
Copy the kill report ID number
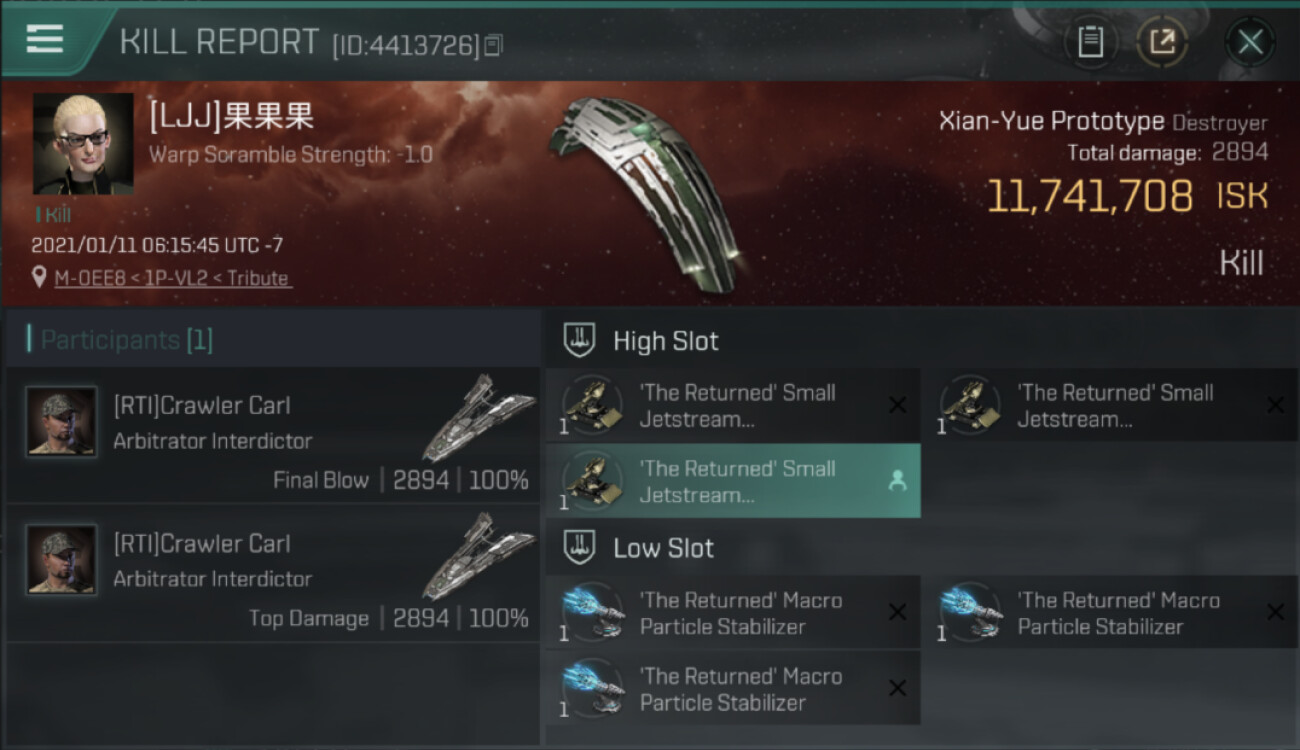click(x=493, y=45)
